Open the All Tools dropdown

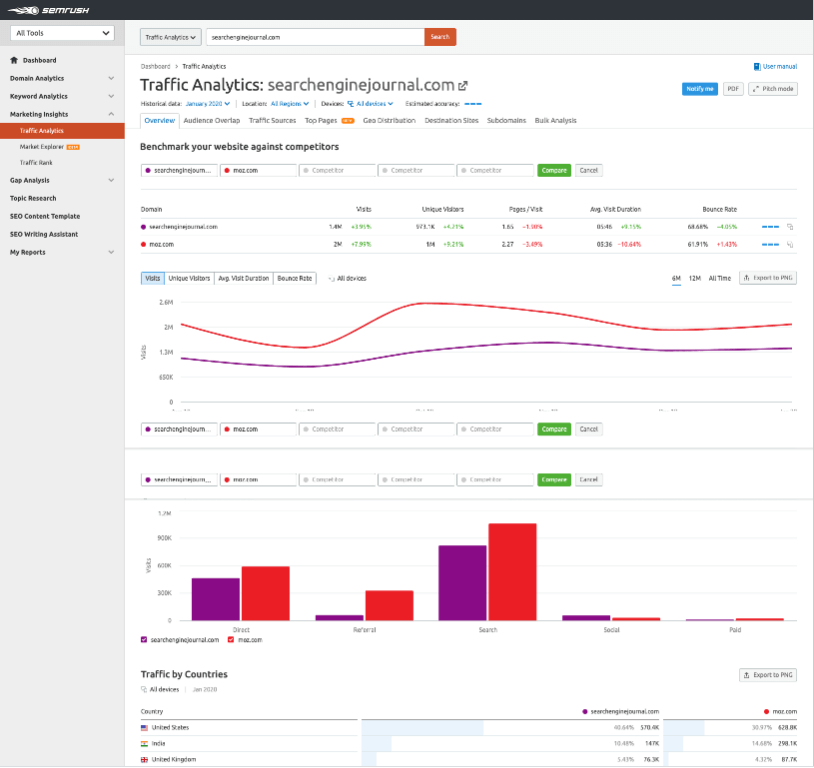pos(62,33)
